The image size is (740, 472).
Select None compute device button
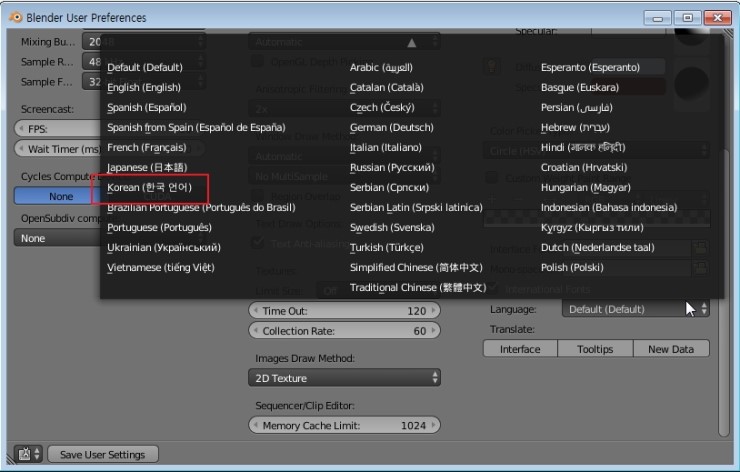pyautogui.click(x=56, y=196)
